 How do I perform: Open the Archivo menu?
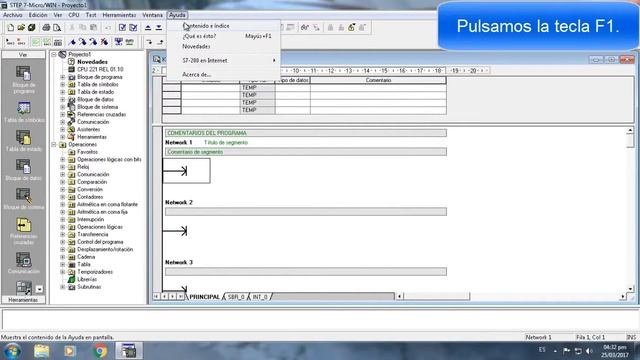(x=13, y=15)
